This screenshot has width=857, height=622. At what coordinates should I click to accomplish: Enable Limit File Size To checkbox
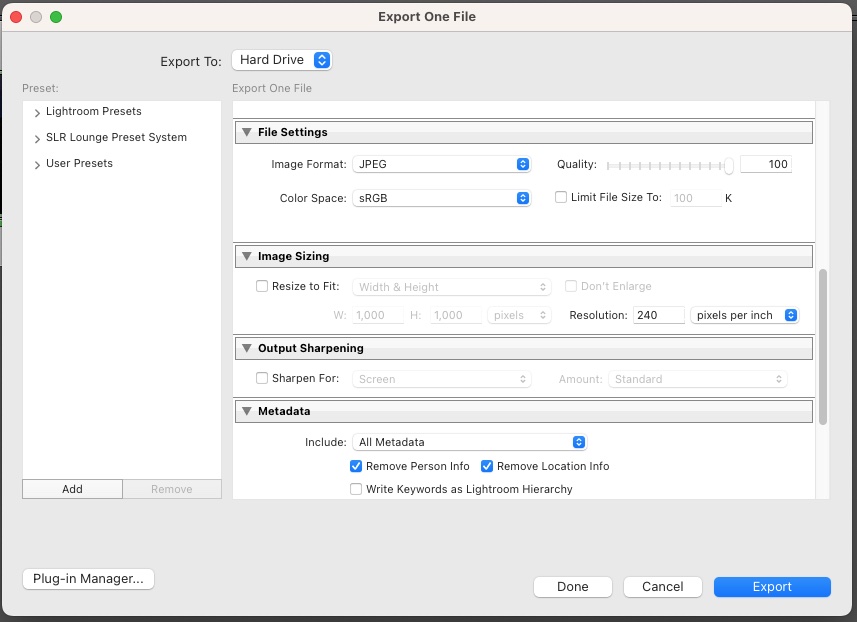click(x=561, y=197)
